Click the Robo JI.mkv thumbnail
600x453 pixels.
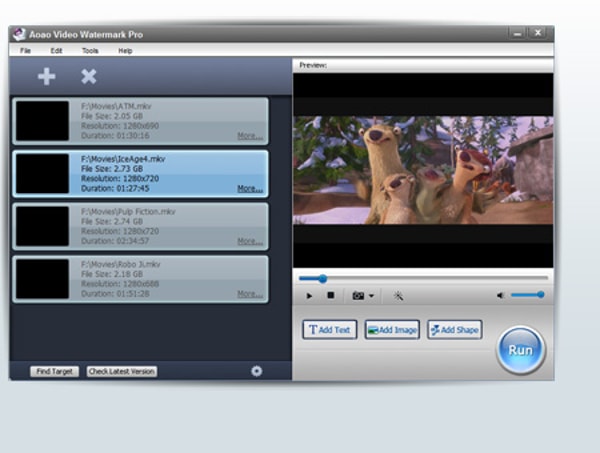[42, 279]
